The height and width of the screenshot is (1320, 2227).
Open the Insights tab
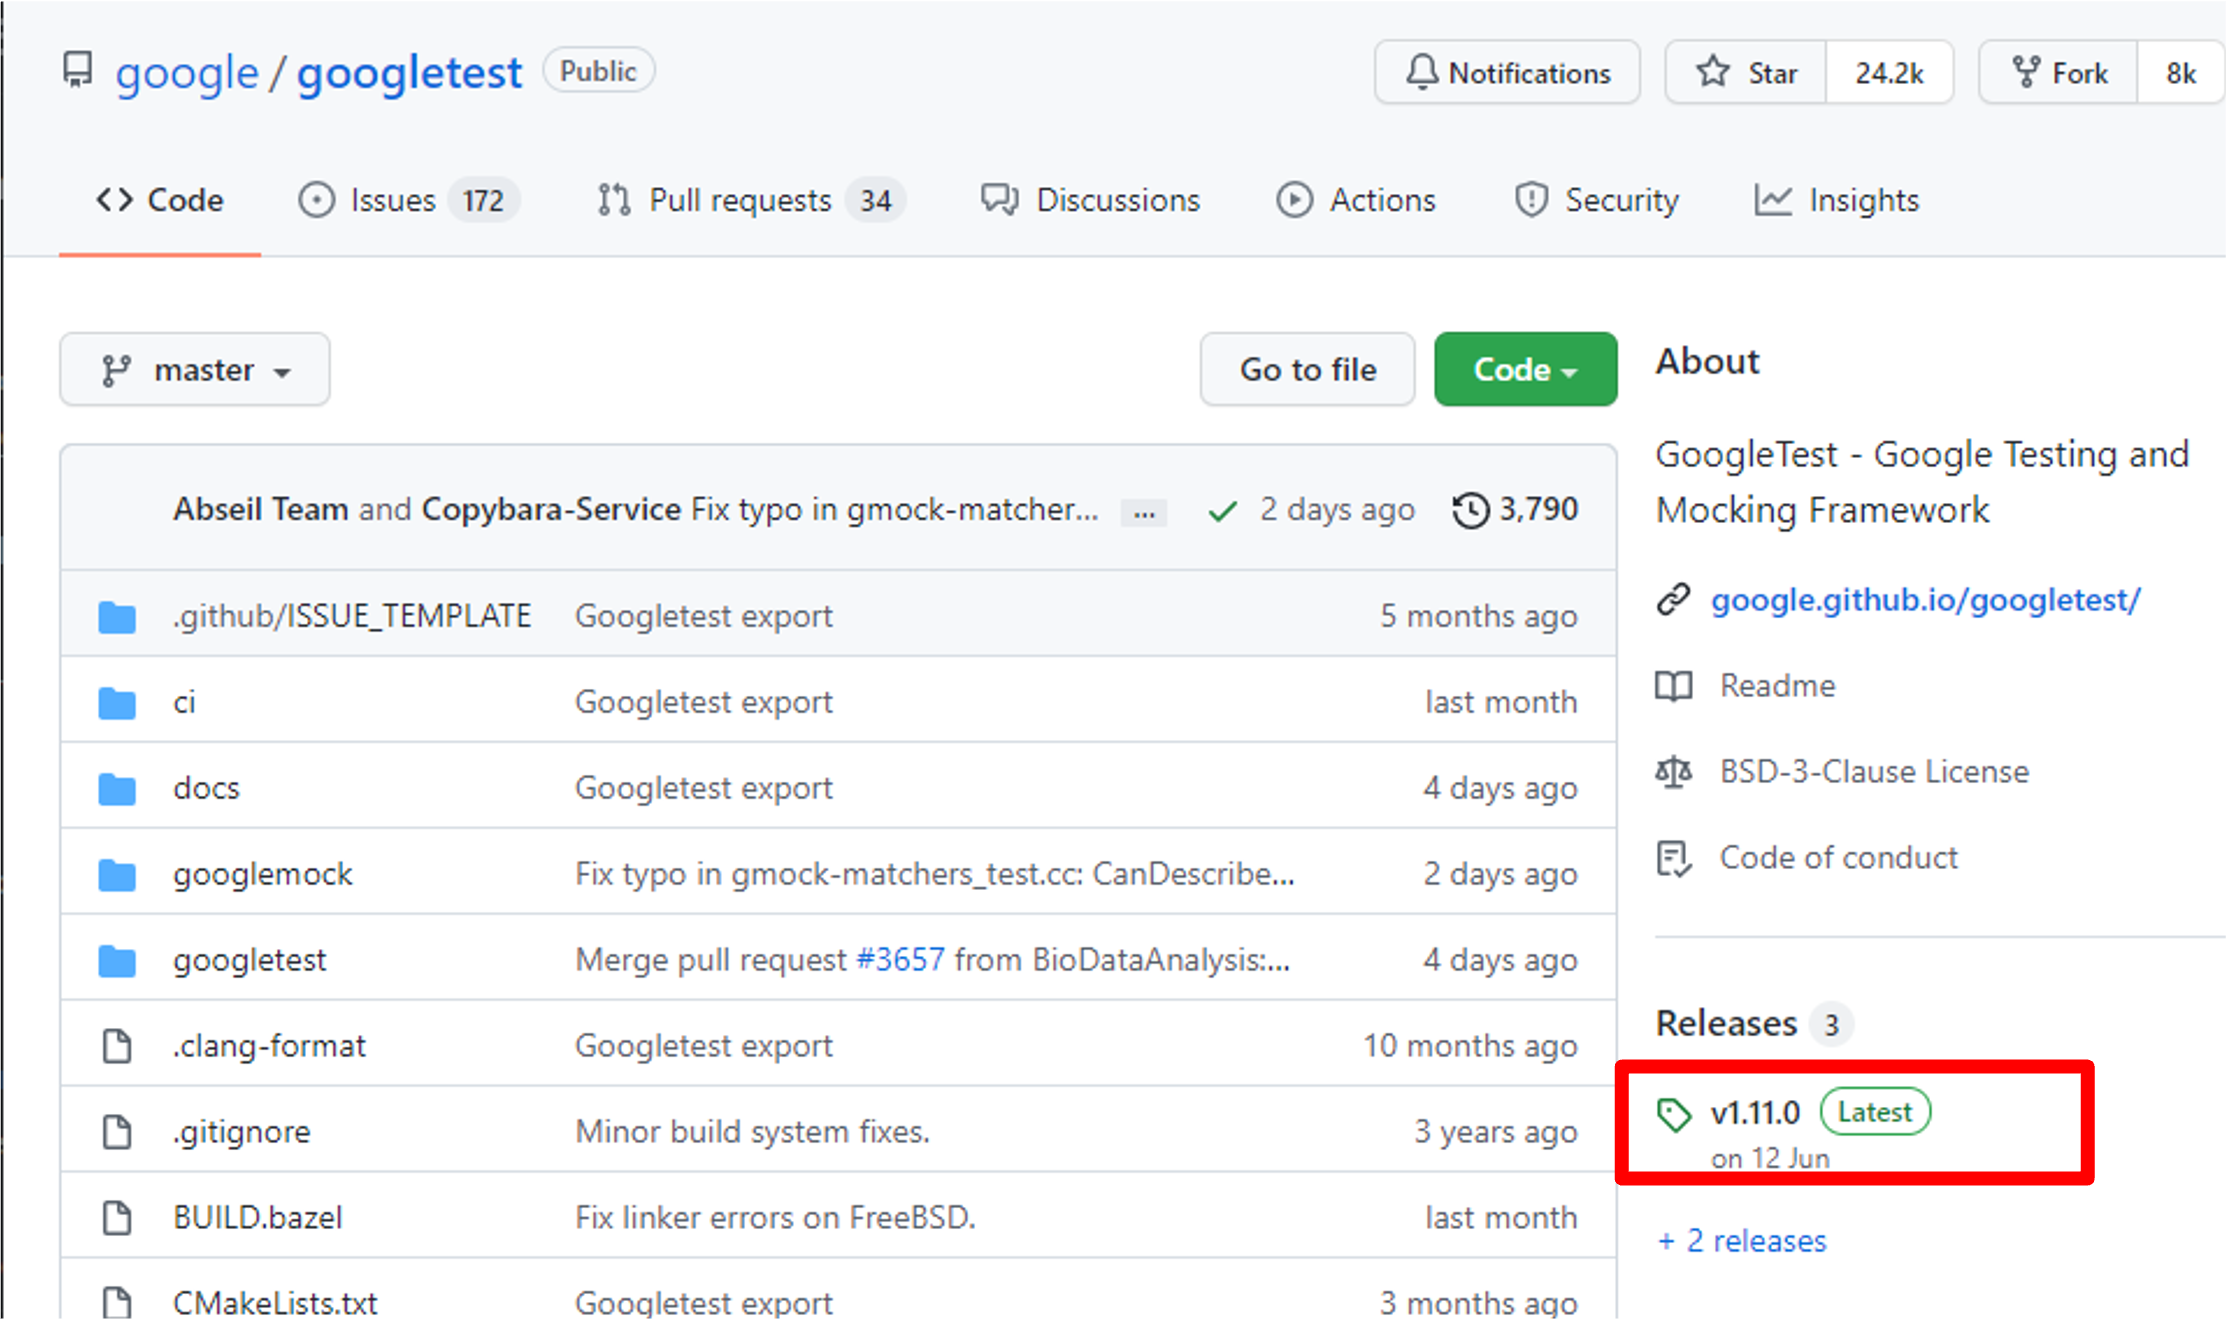point(1837,200)
